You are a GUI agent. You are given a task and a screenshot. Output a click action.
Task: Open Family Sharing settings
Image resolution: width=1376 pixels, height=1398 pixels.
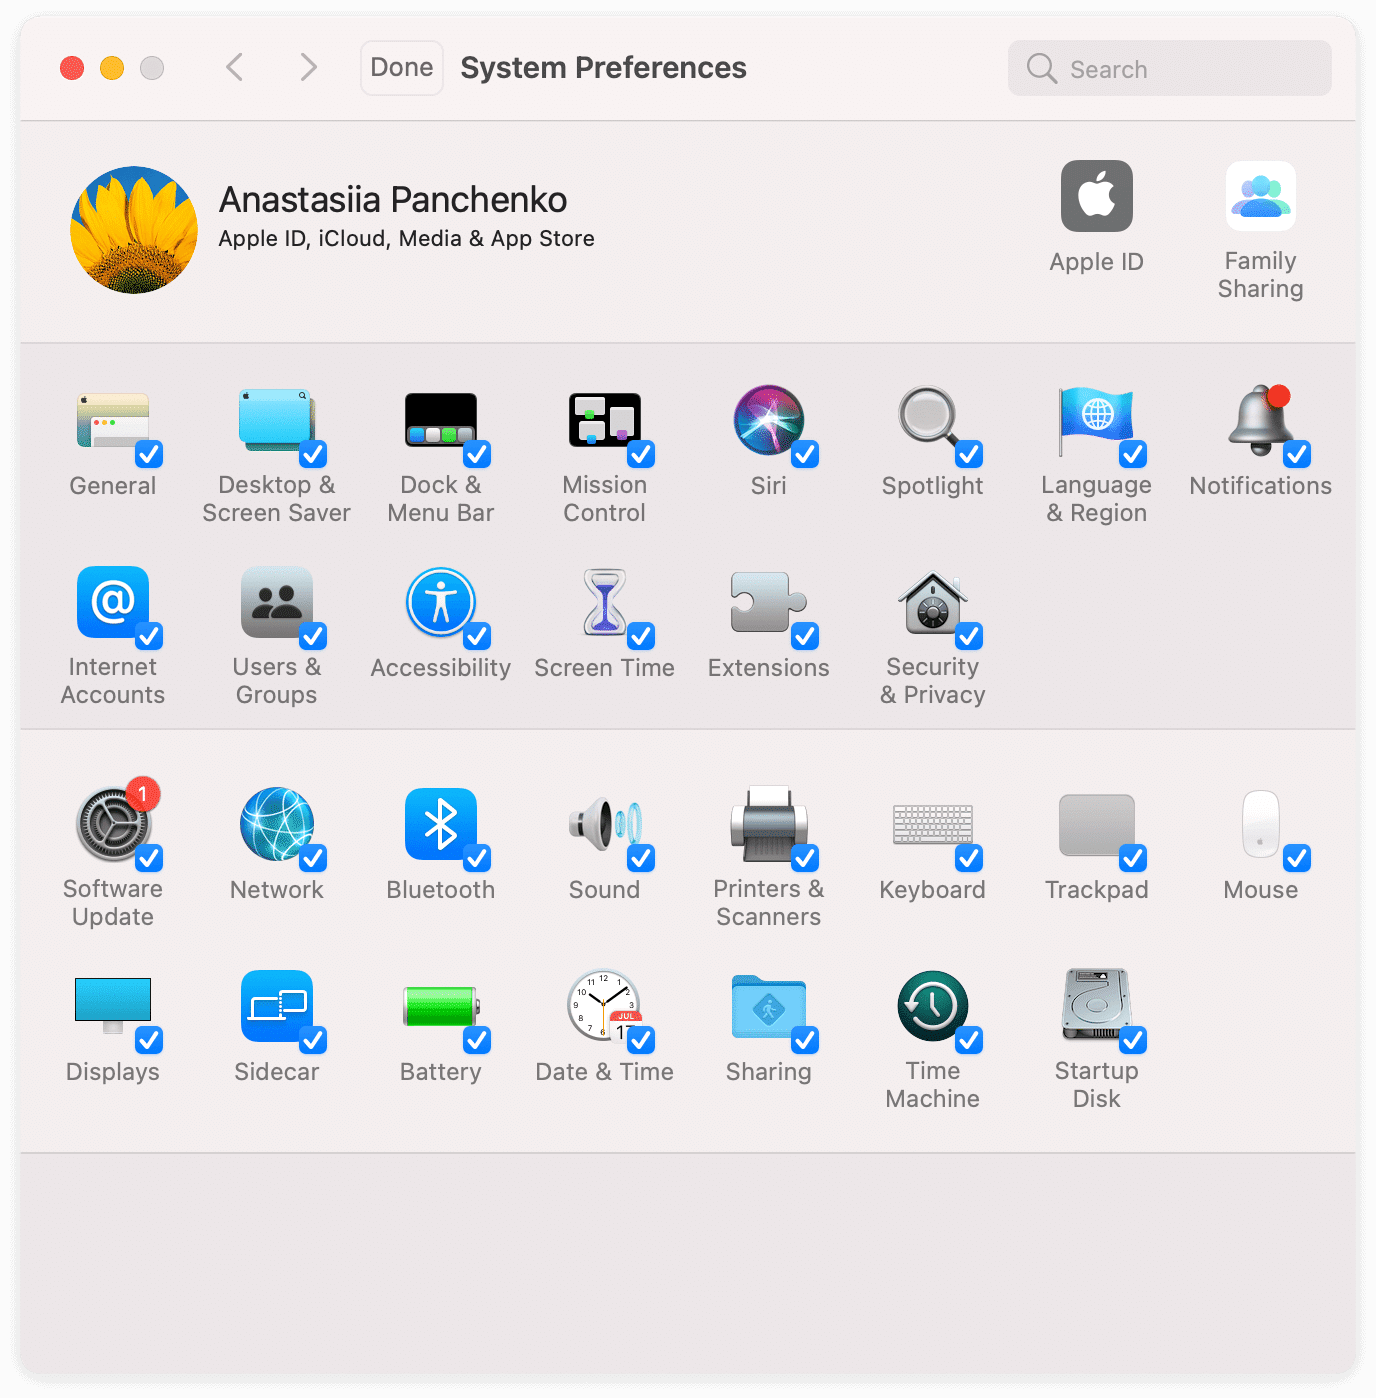(1259, 197)
